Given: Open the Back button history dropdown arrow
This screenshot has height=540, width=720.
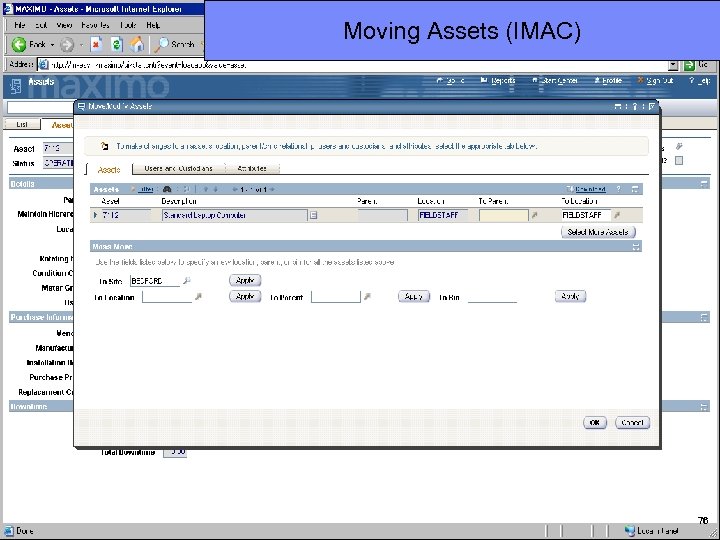Looking at the screenshot, I should (x=52, y=45).
